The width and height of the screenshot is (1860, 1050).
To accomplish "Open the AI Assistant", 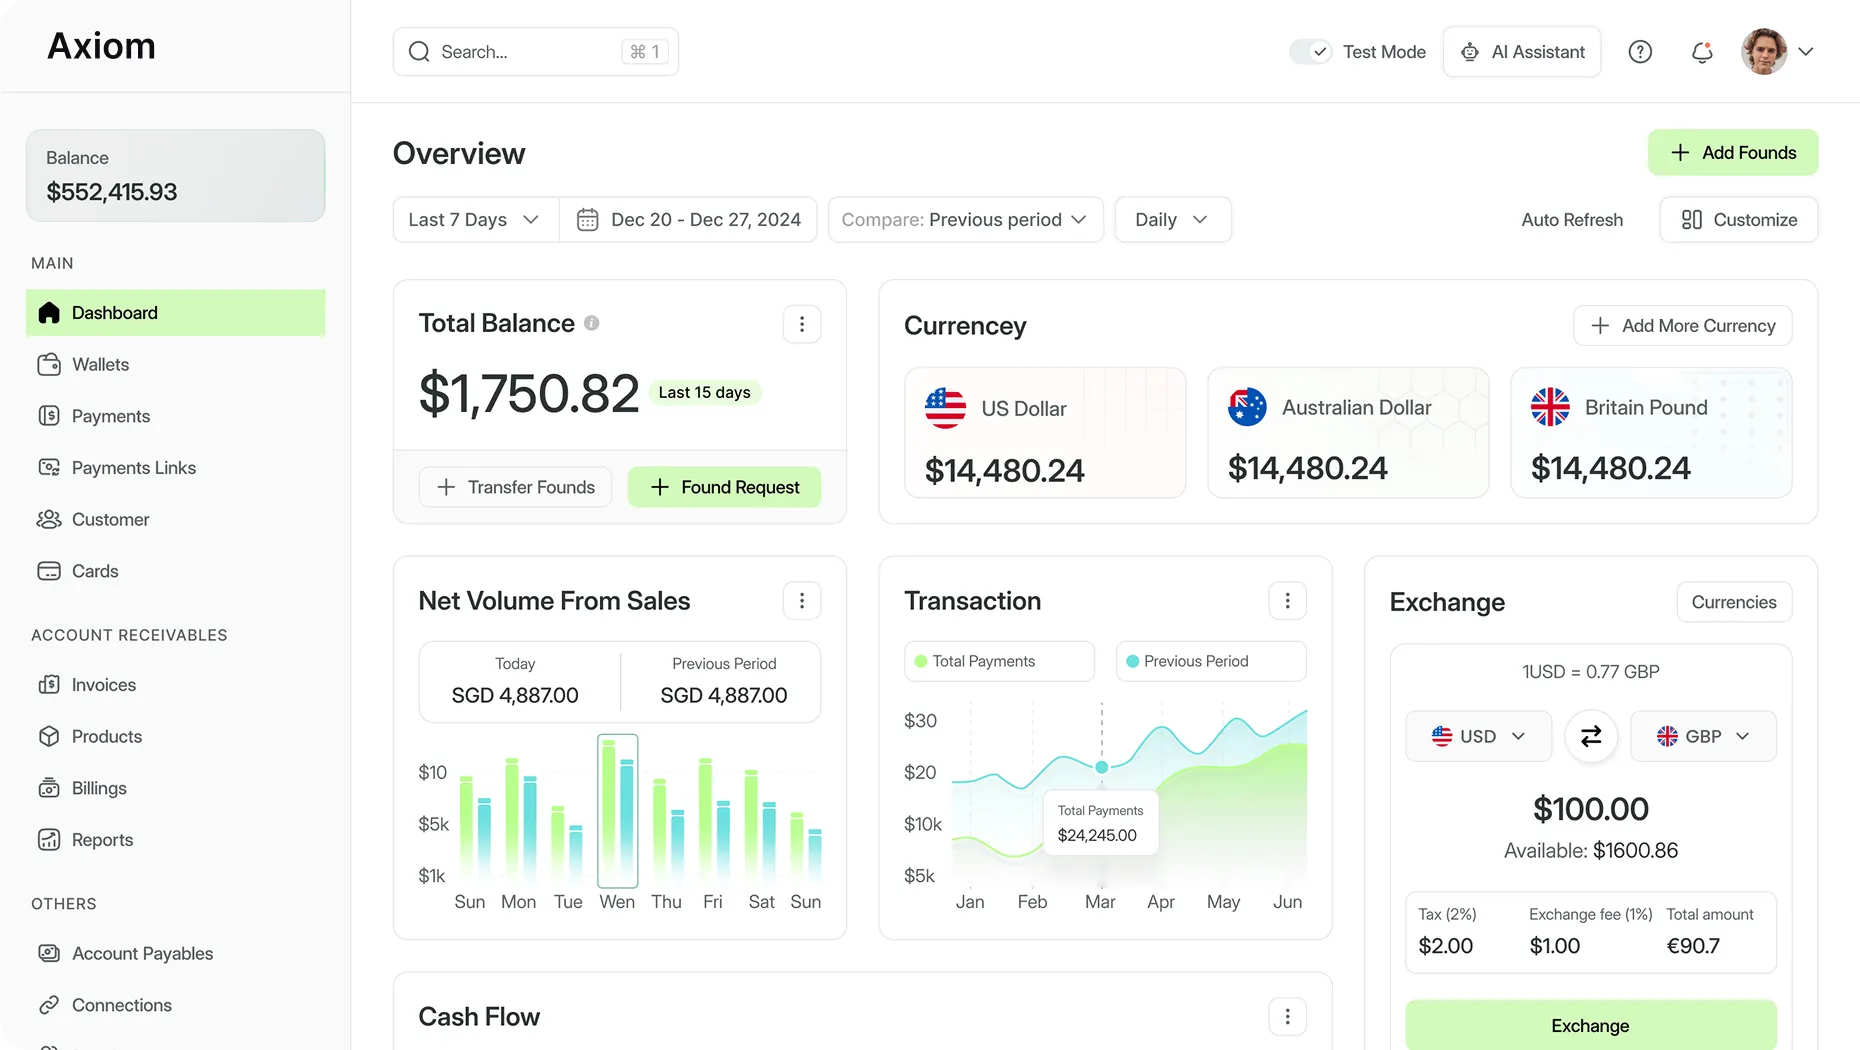I will coord(1521,51).
